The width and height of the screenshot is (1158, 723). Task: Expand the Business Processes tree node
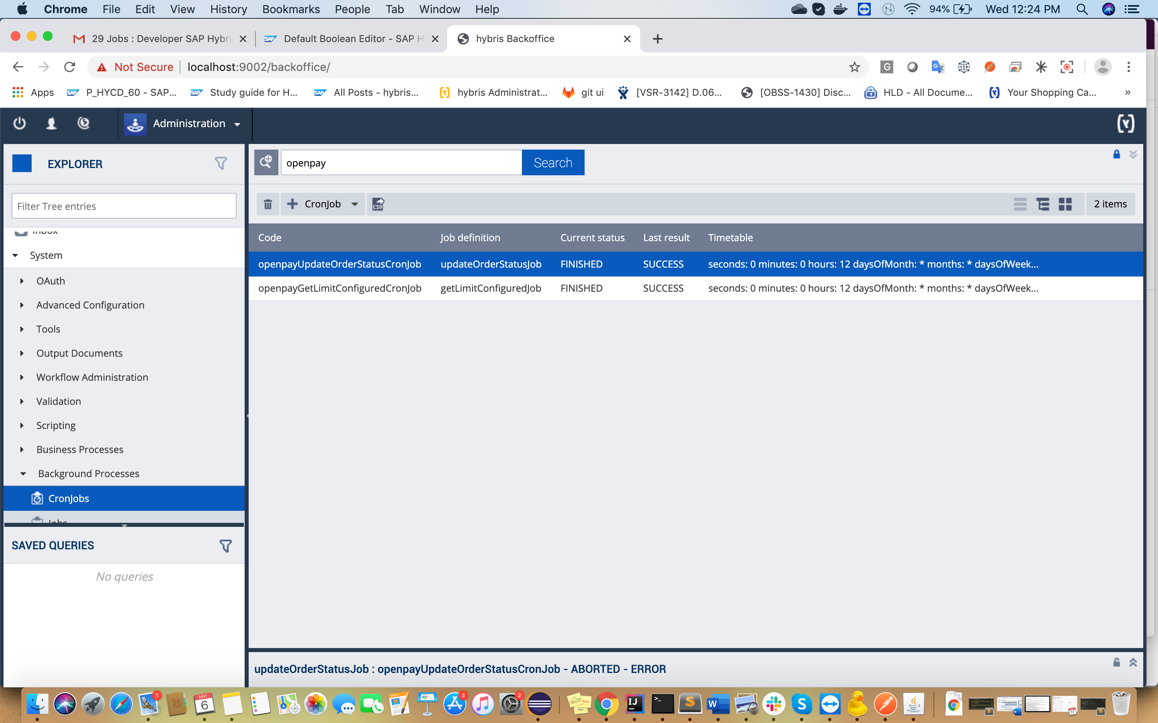click(x=22, y=450)
